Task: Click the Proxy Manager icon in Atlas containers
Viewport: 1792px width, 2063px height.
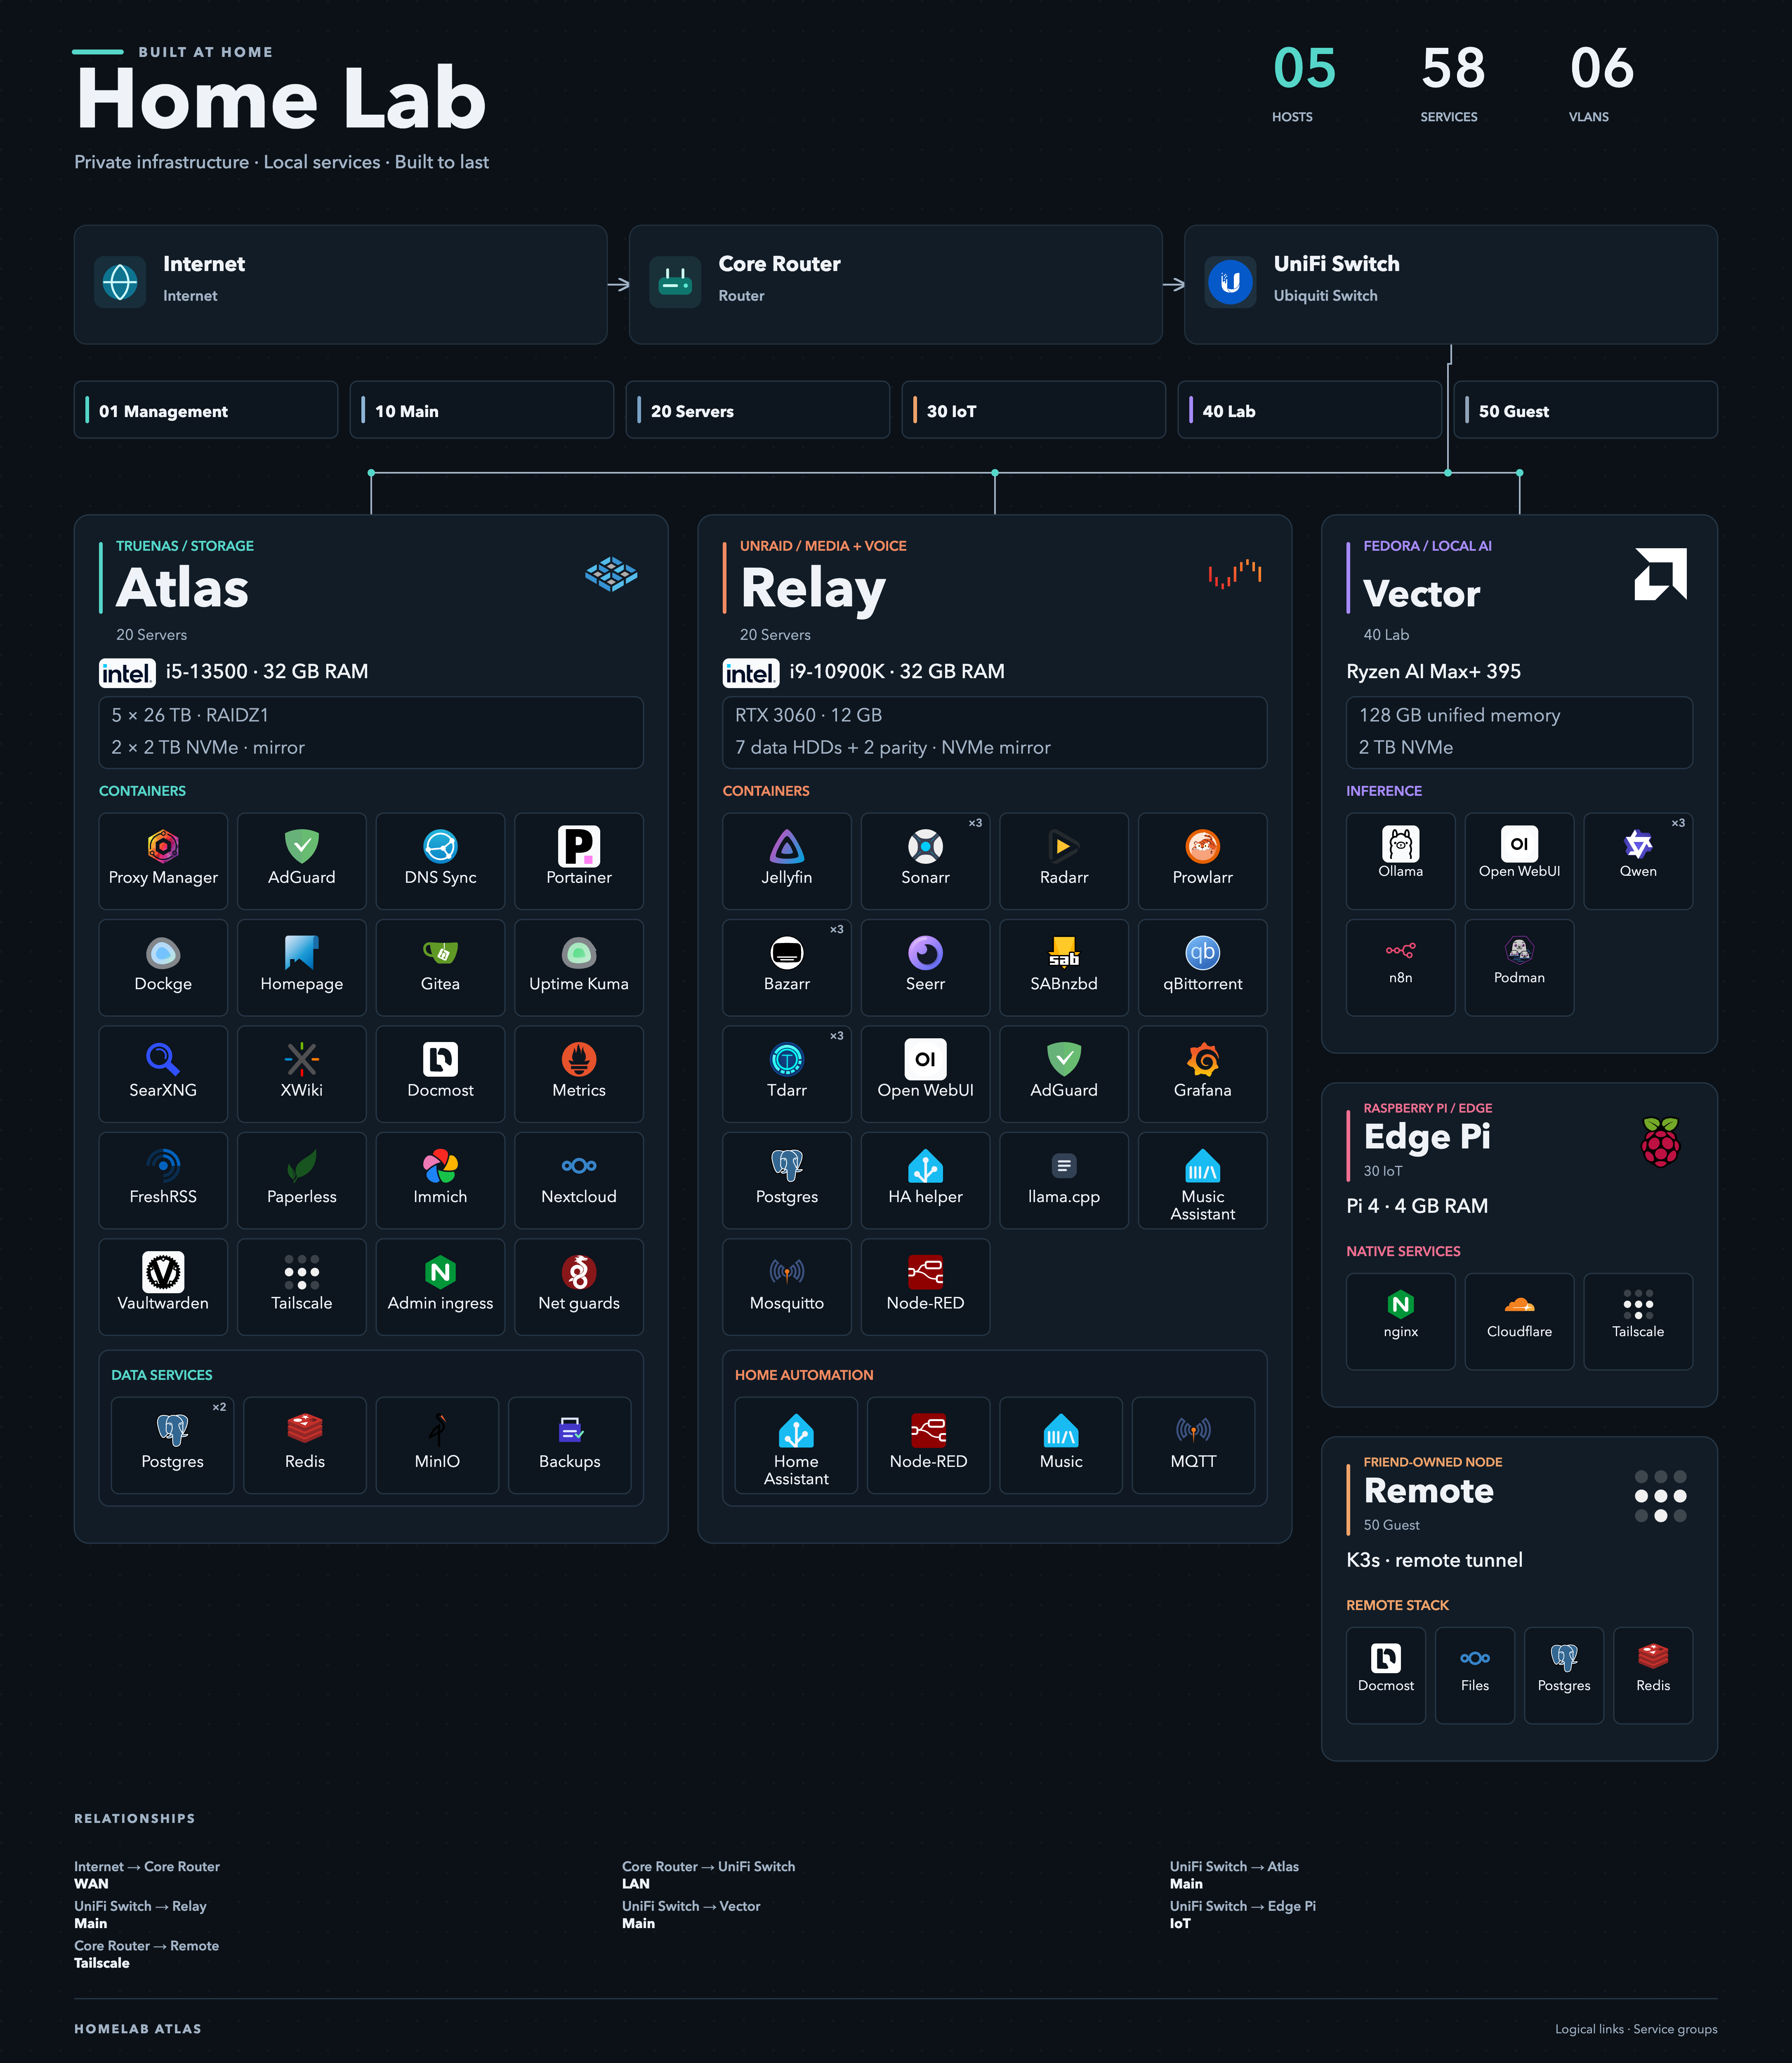Action: (x=163, y=846)
